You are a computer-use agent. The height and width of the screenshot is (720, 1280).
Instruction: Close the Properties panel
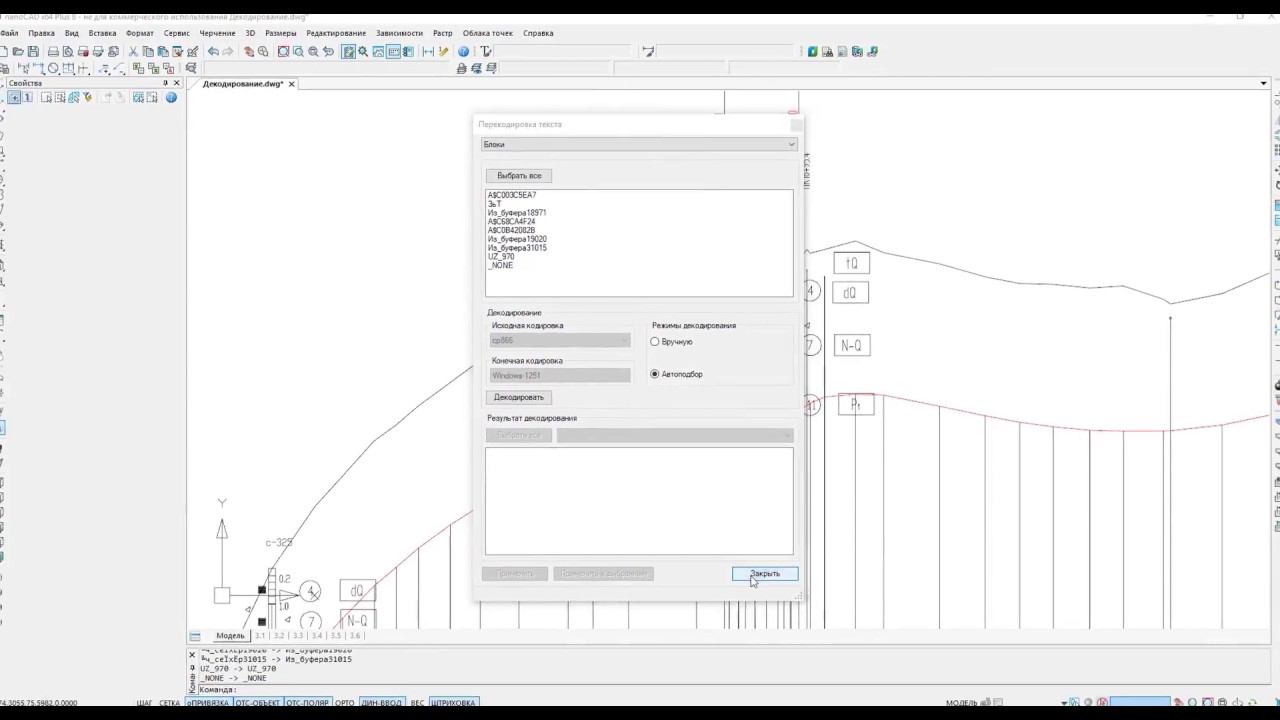click(x=177, y=84)
